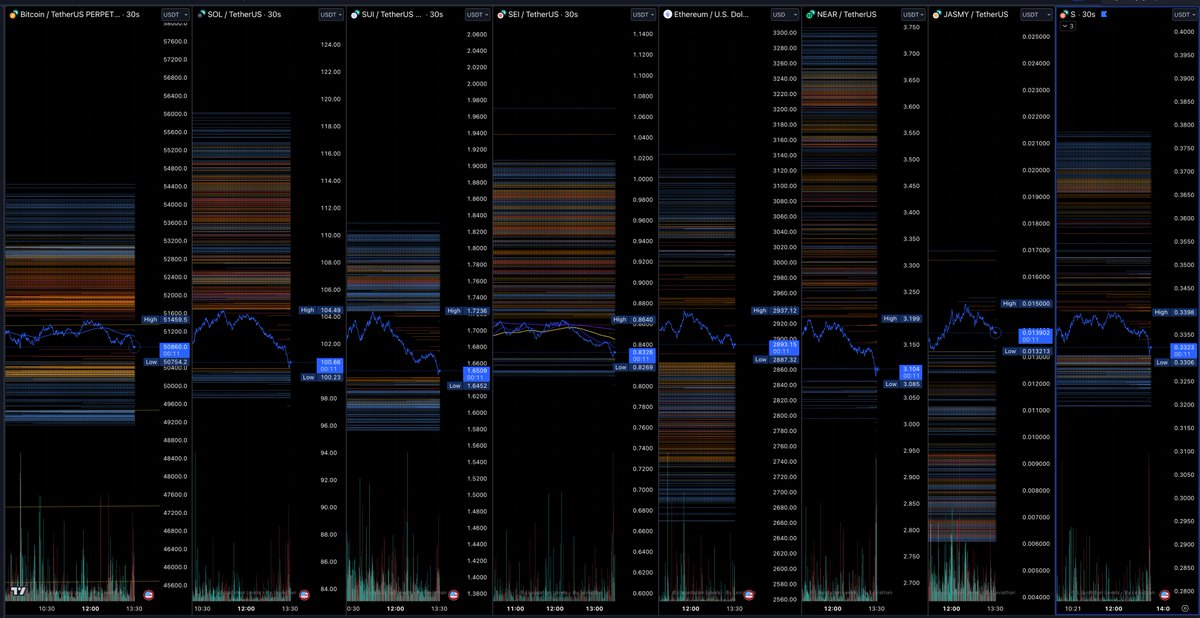
Task: Open NEAR / TetherUS symbol title
Action: pos(847,15)
